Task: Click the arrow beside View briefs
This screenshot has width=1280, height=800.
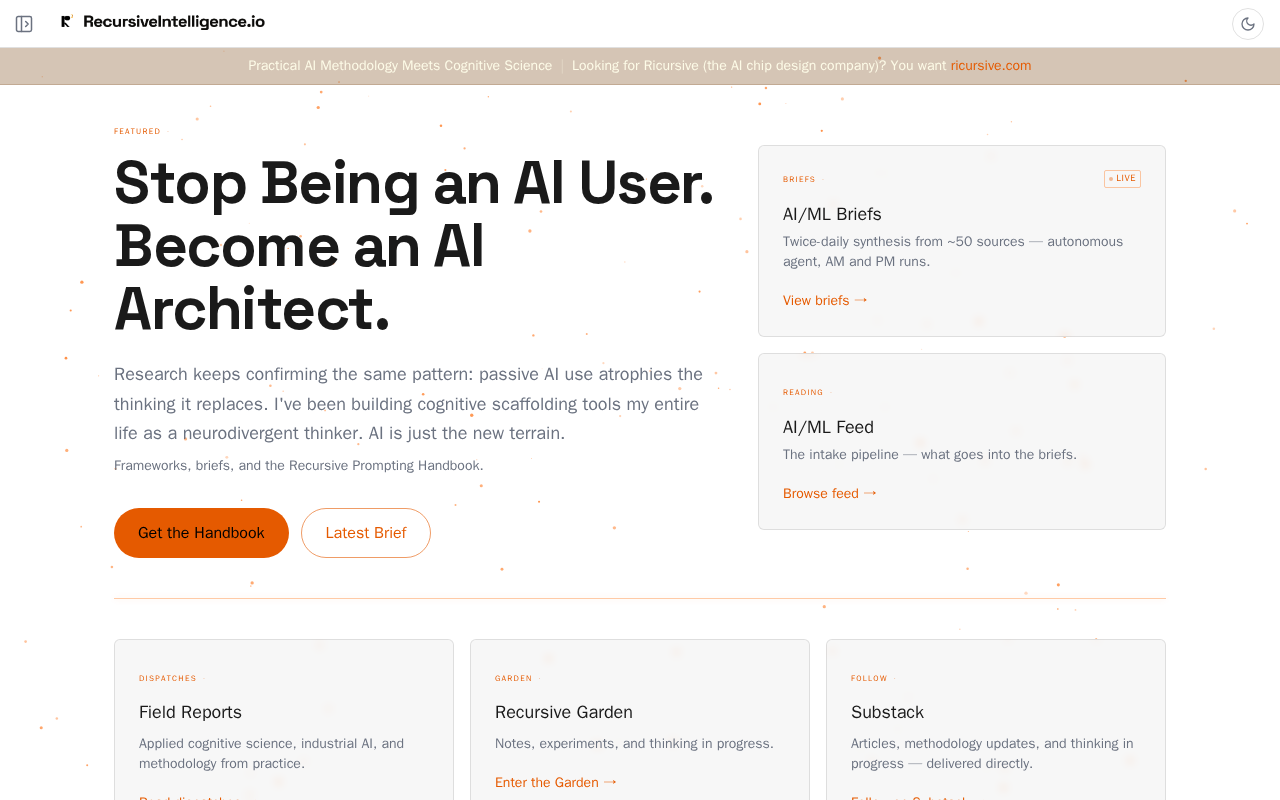Action: [x=861, y=300]
